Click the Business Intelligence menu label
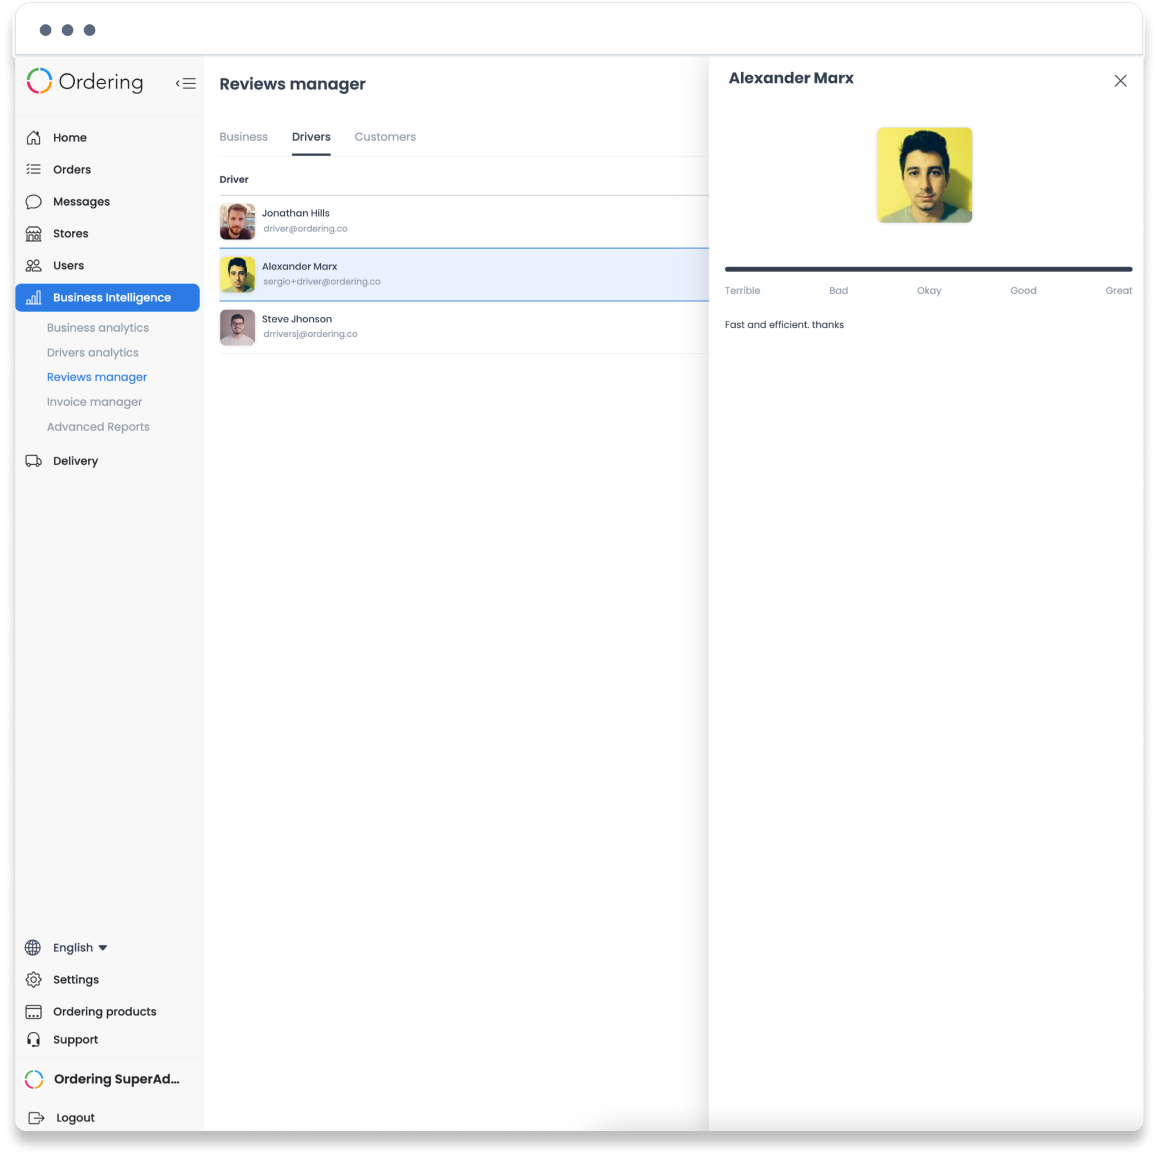The image size is (1158, 1155). pos(112,298)
